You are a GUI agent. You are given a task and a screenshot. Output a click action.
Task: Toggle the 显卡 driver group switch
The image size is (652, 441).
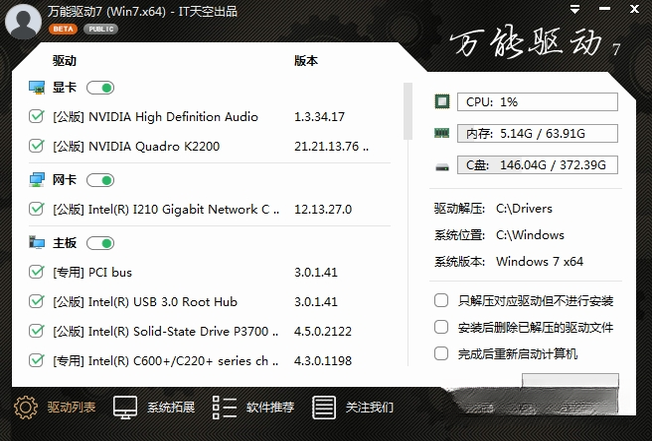point(100,88)
